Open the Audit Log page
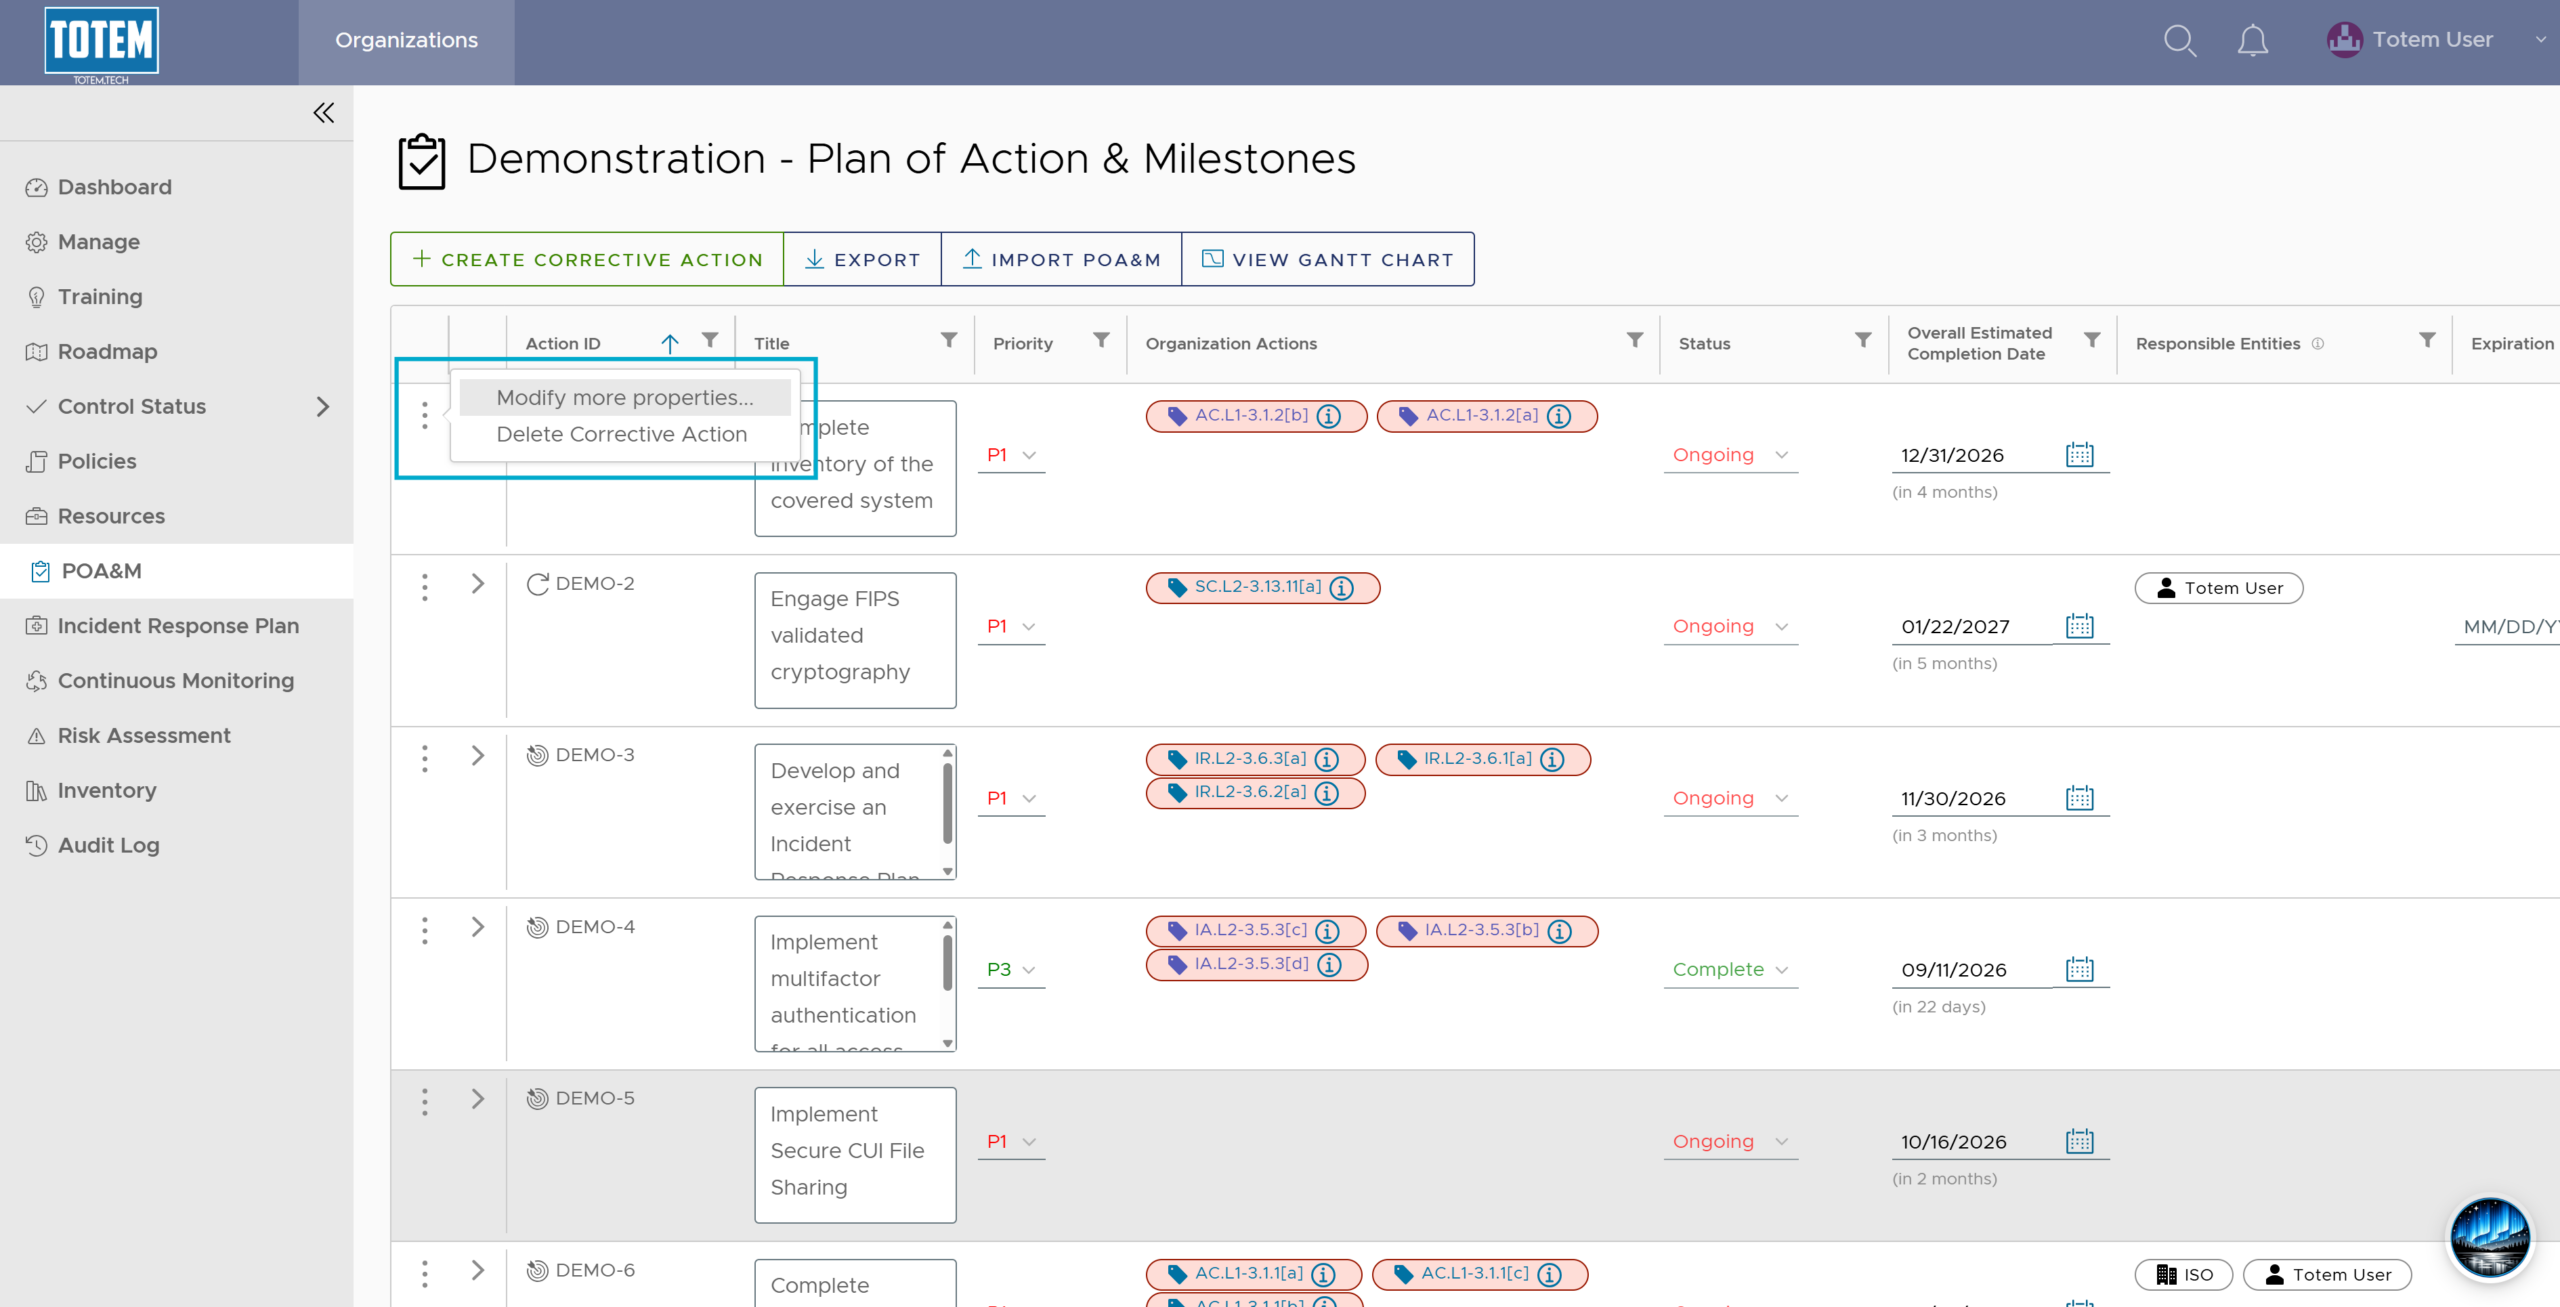The width and height of the screenshot is (2560, 1307). pos(108,846)
